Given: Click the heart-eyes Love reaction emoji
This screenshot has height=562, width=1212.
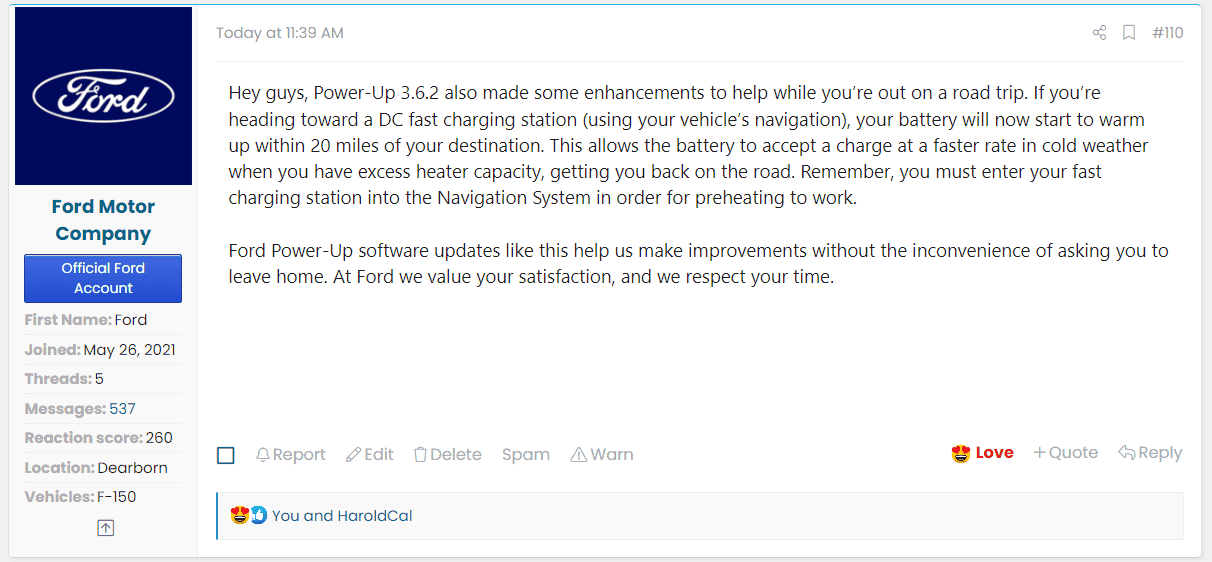Looking at the screenshot, I should click(x=961, y=454).
